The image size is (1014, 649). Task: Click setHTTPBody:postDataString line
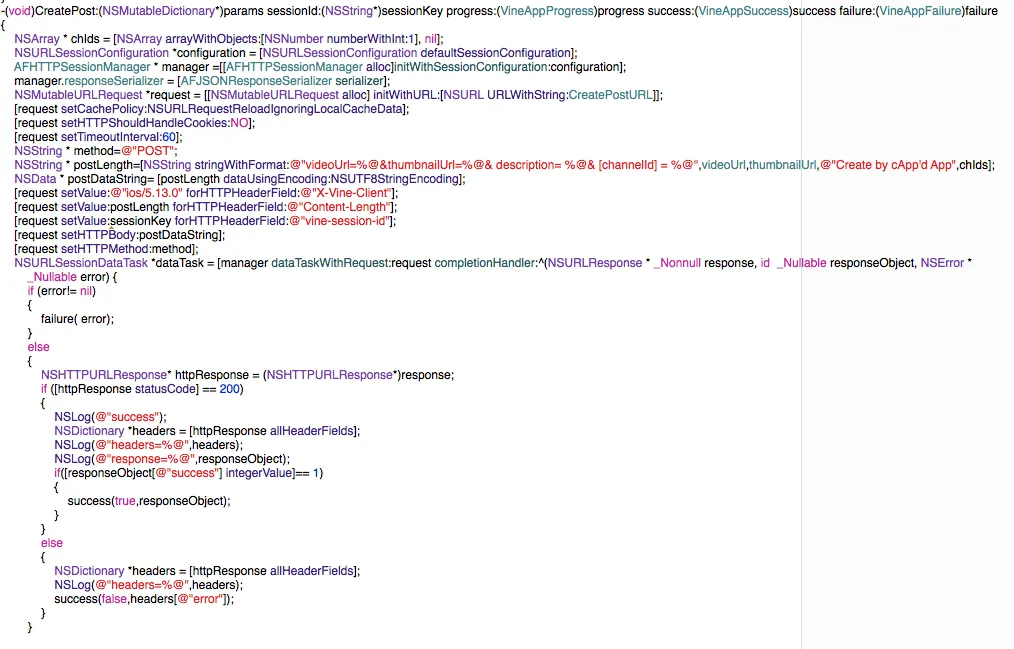120,235
